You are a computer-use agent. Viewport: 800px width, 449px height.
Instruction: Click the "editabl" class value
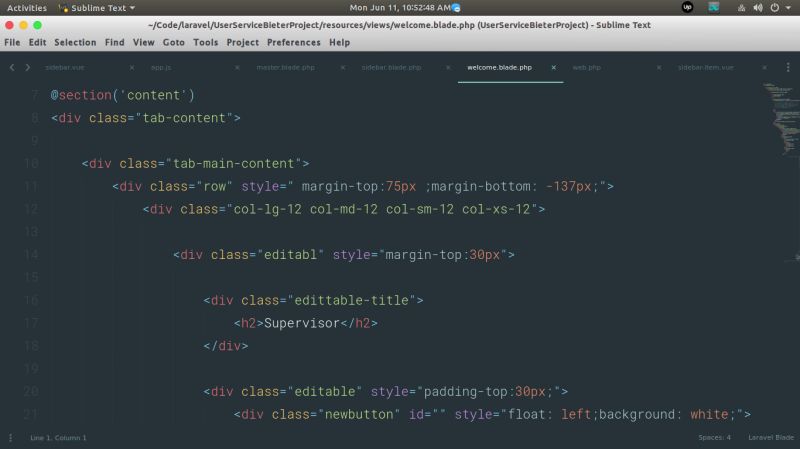pos(290,255)
